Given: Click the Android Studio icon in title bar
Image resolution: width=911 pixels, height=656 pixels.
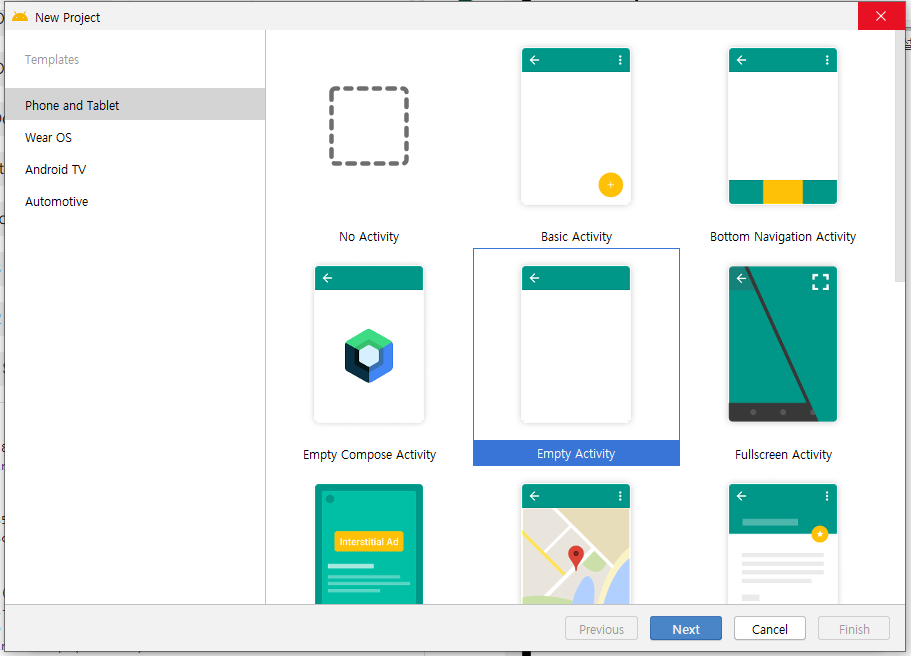Looking at the screenshot, I should tap(20, 17).
